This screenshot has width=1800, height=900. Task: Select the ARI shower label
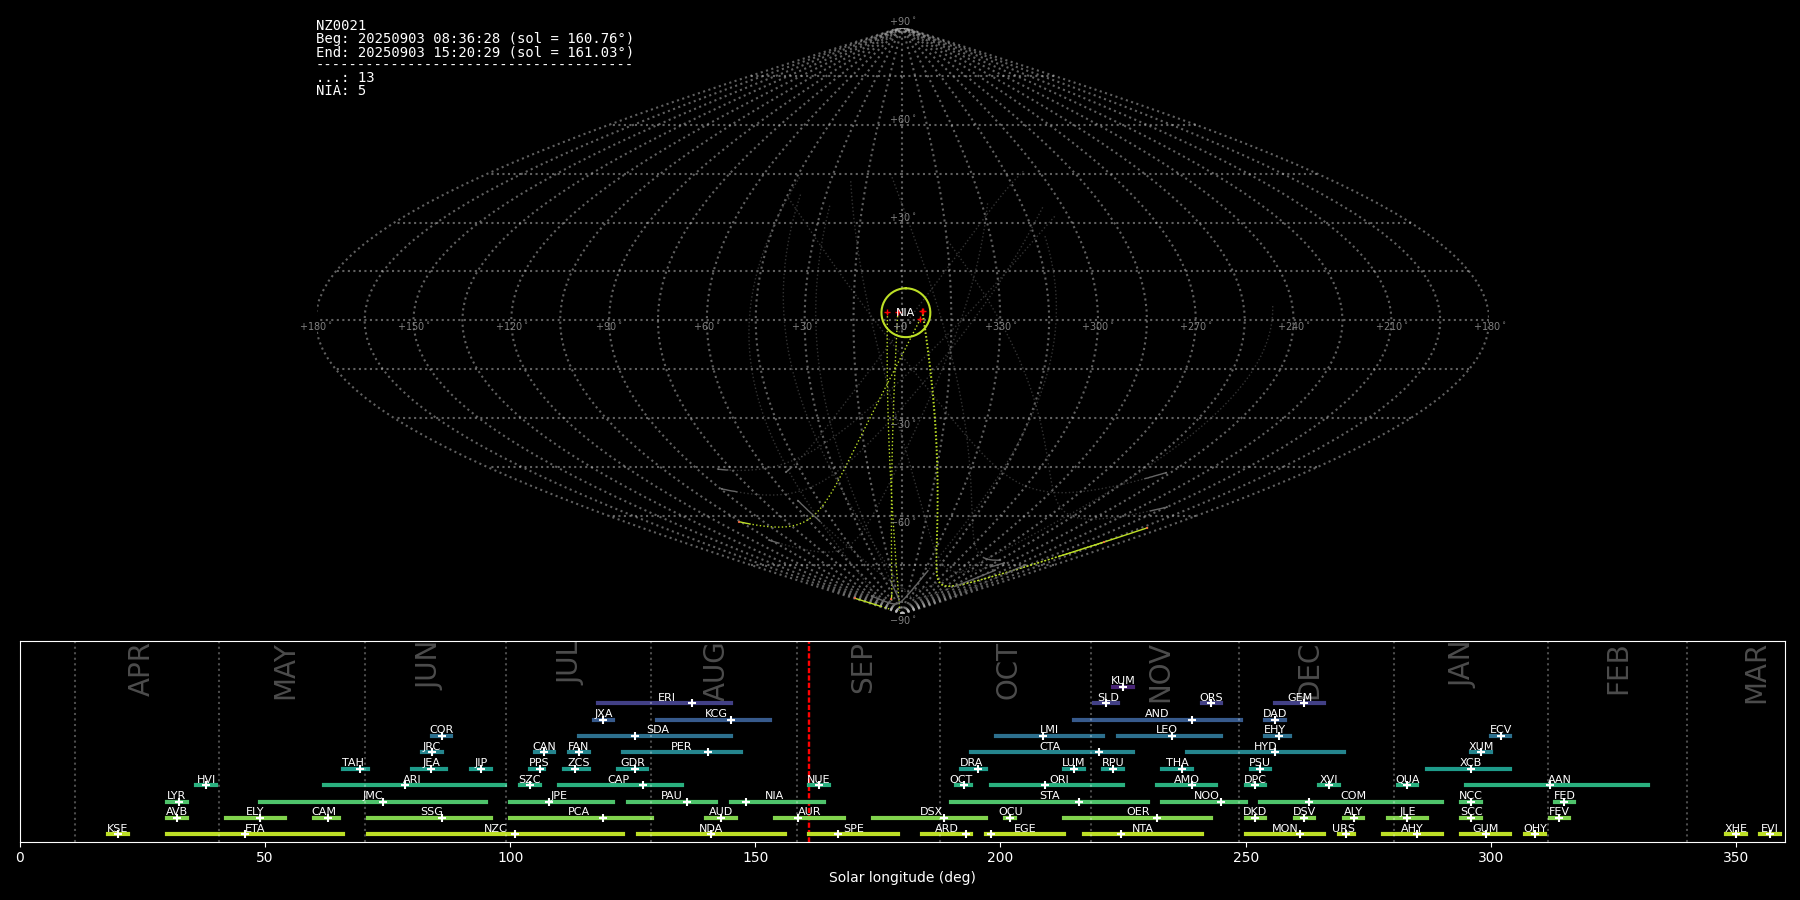tap(412, 780)
